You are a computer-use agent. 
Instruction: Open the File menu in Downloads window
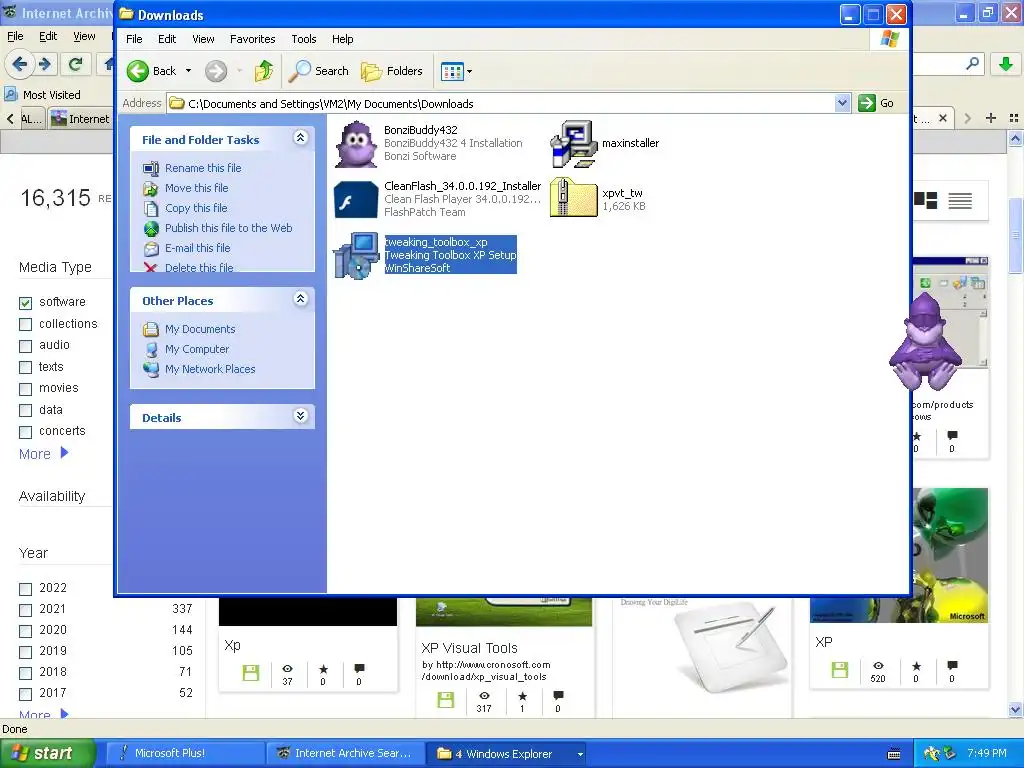[134, 39]
